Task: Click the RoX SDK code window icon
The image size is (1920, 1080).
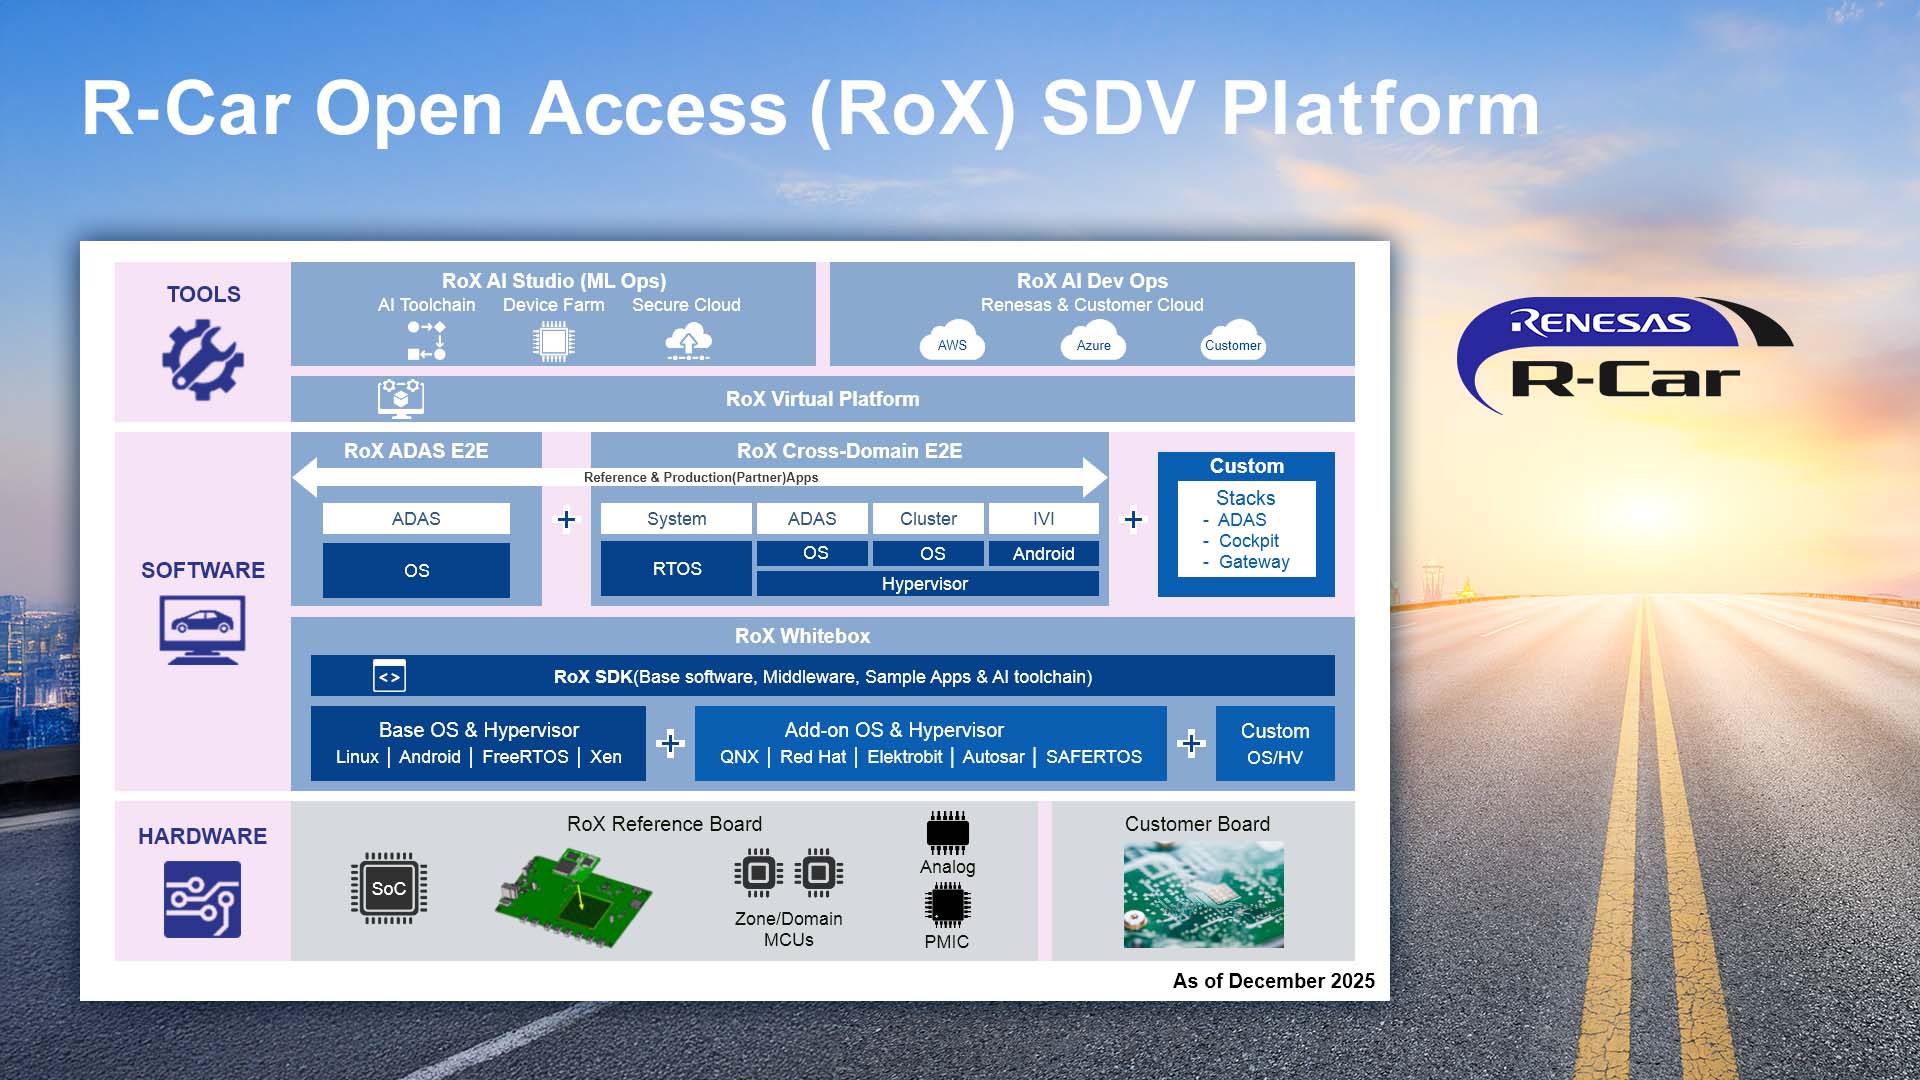Action: 389,676
